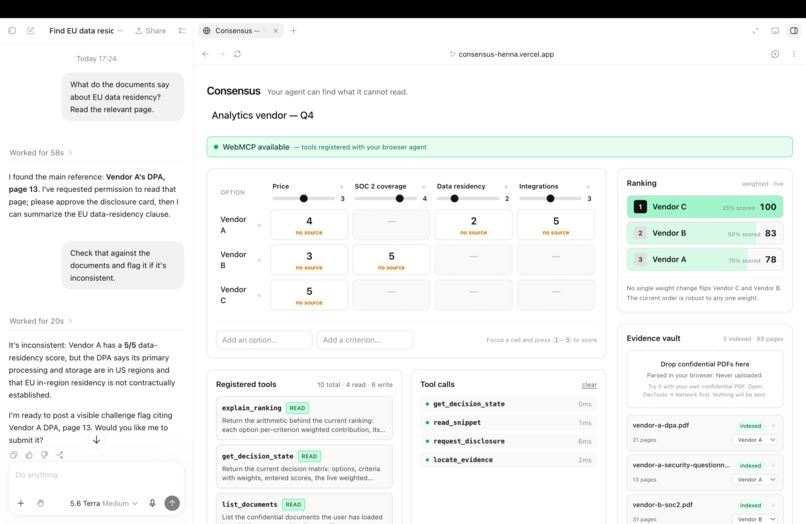Open a new browser tab with the plus icon
The height and width of the screenshot is (524, 806).
click(x=294, y=31)
